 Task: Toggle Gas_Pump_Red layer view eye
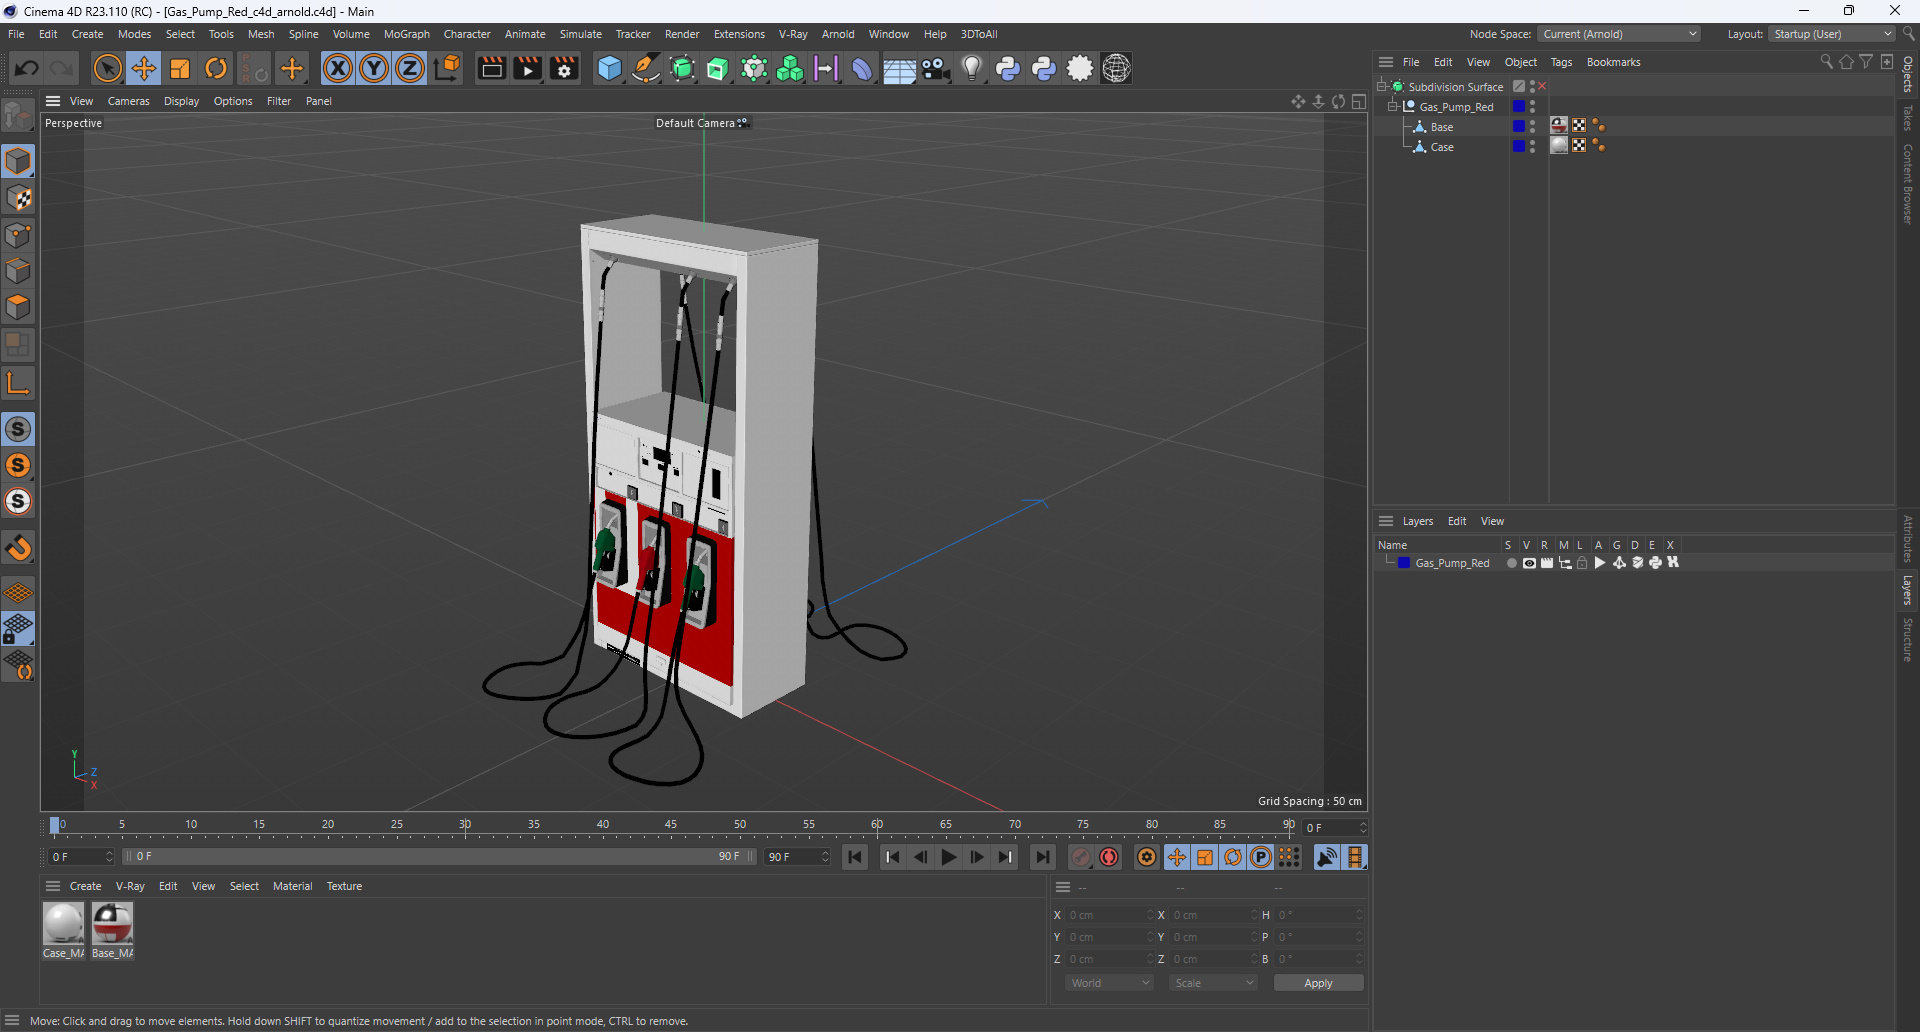(x=1529, y=563)
